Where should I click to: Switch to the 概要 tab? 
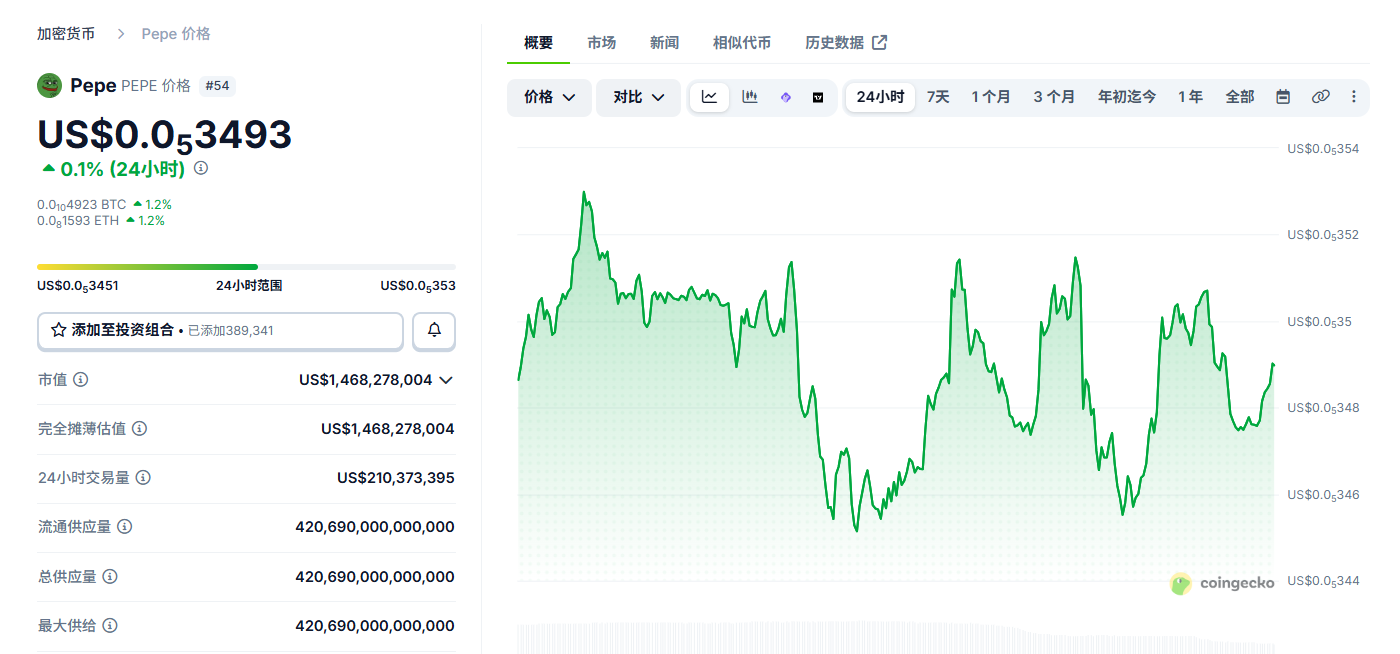click(x=538, y=42)
